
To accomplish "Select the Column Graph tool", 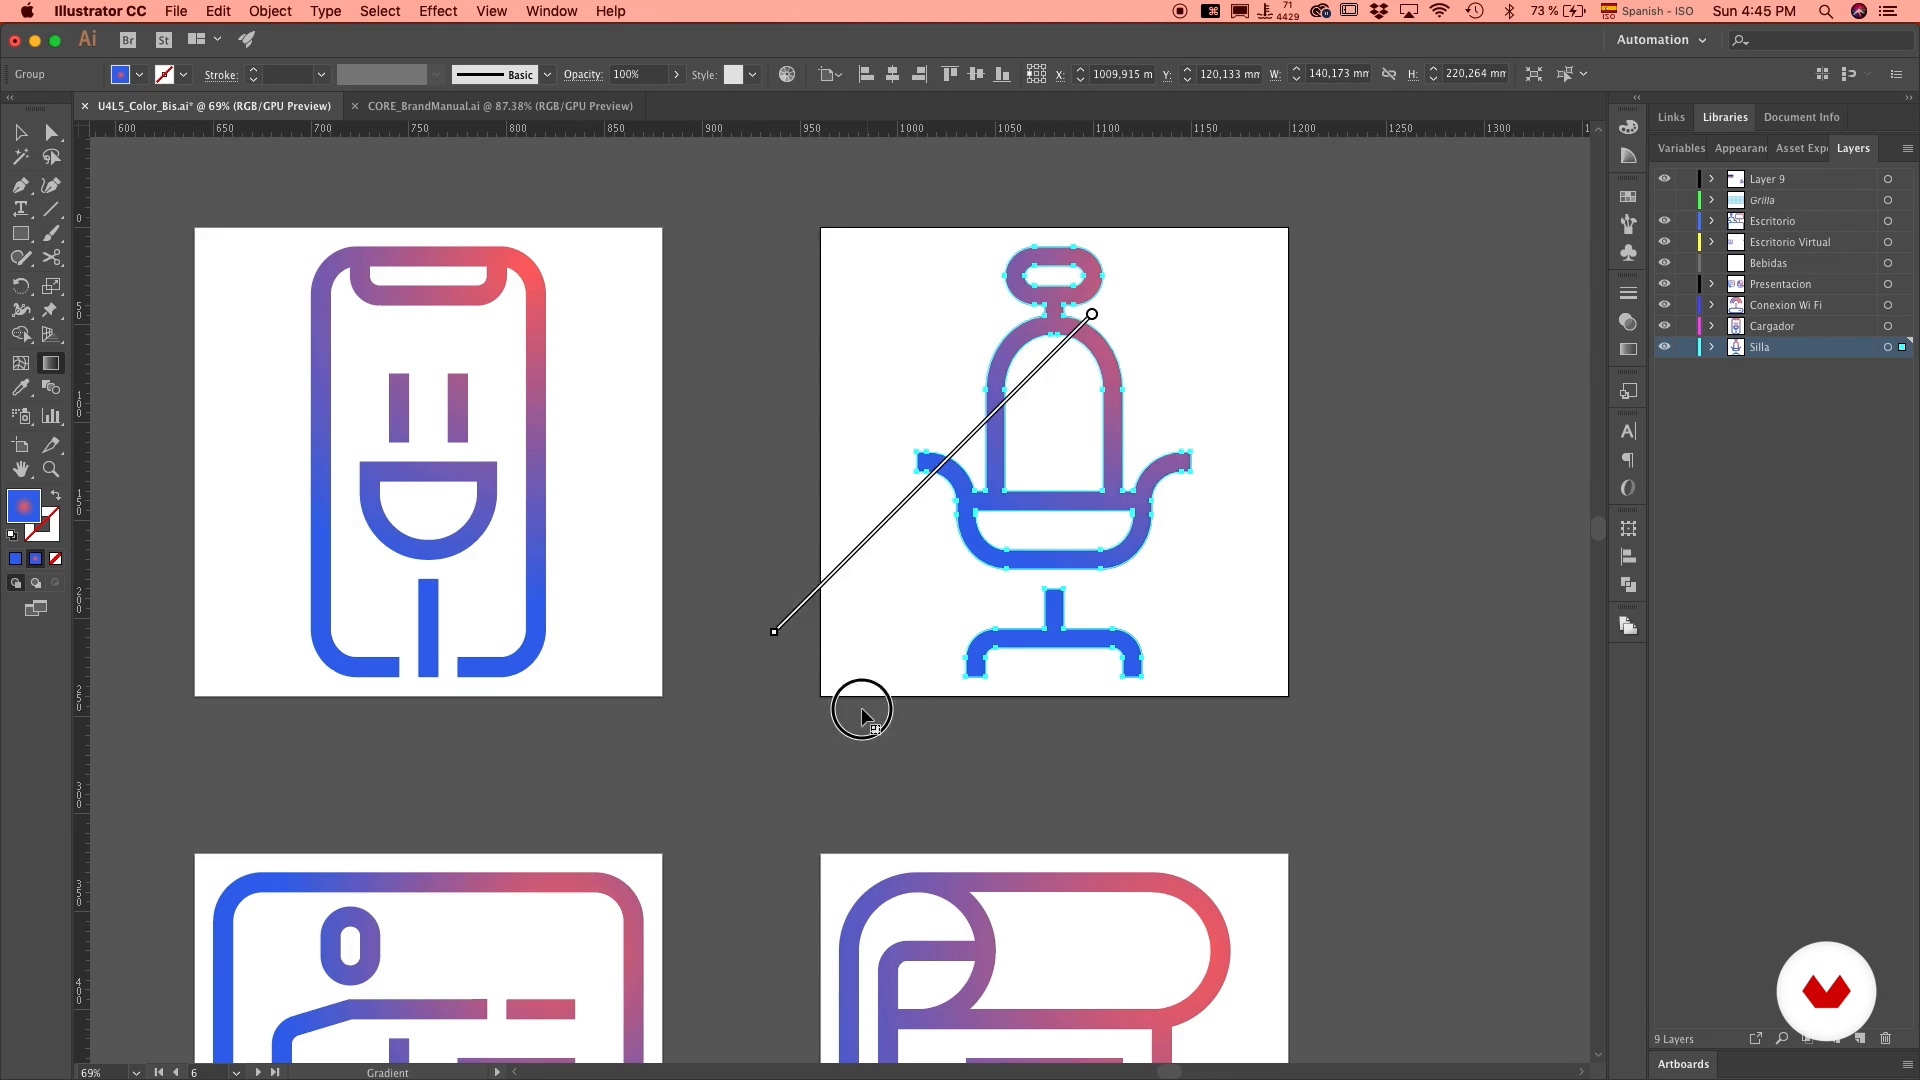I will [51, 416].
